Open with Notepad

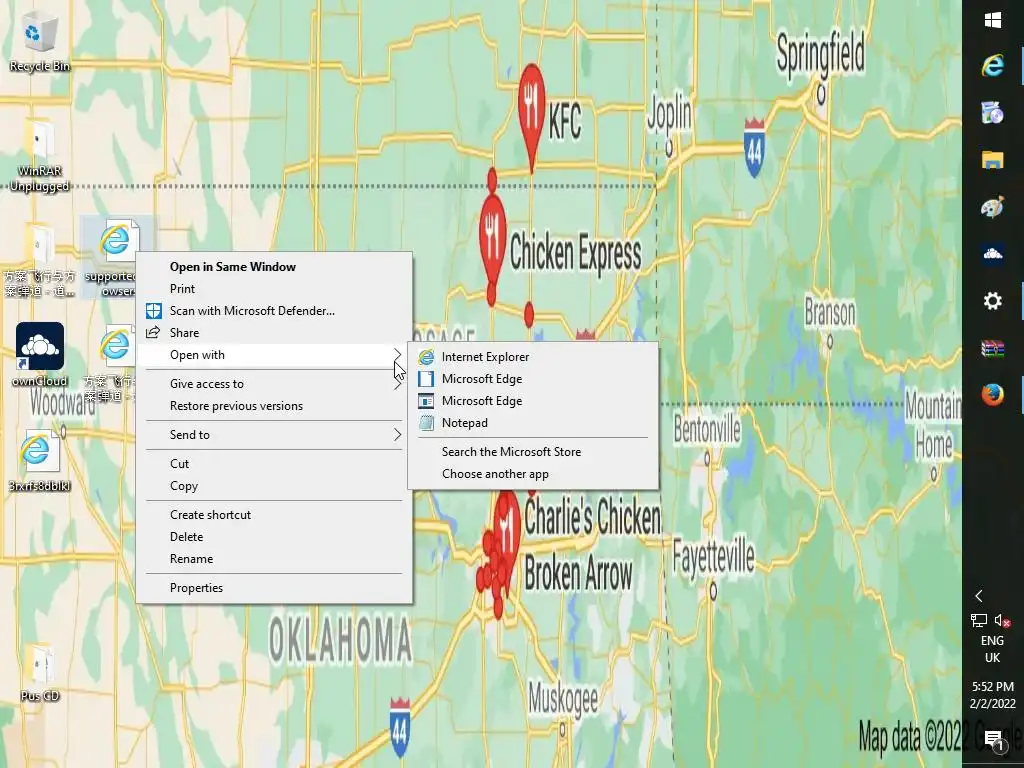coord(533,423)
